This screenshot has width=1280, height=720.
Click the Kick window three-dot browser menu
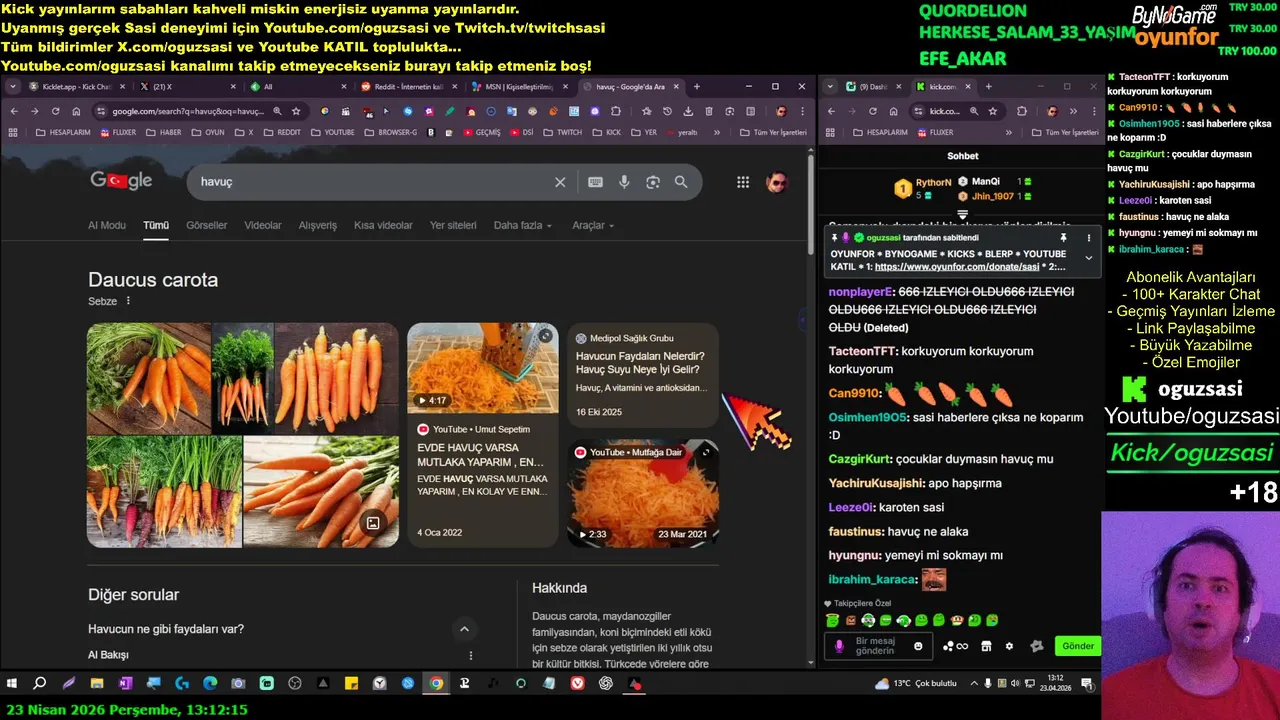[x=1094, y=111]
